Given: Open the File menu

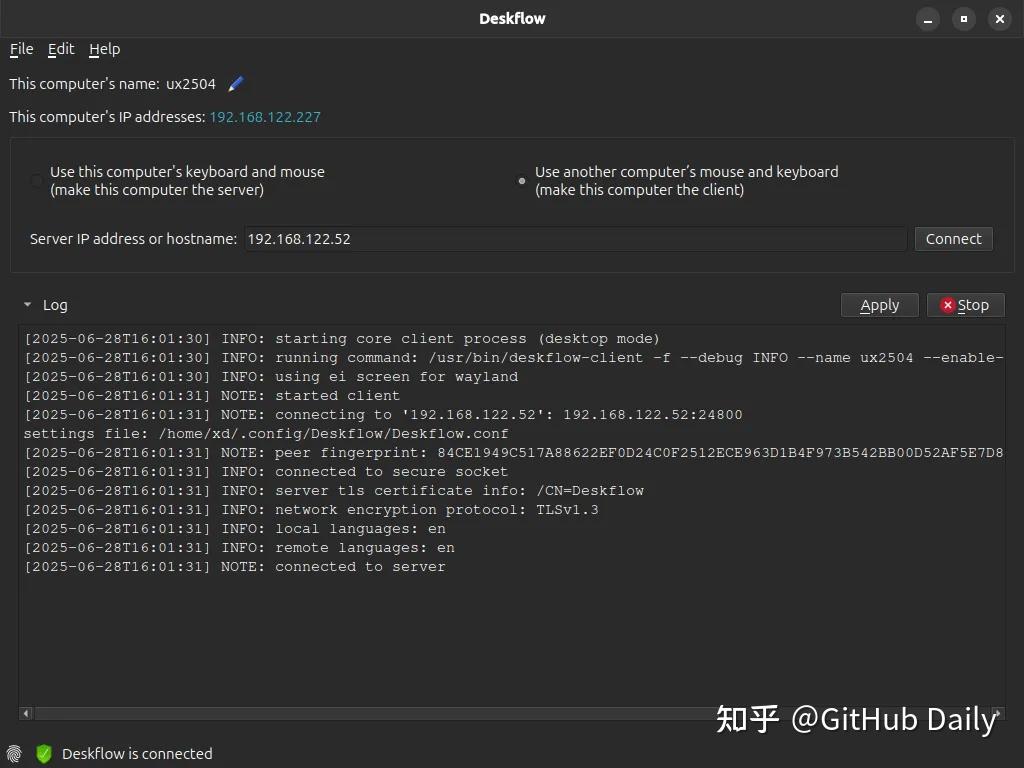Looking at the screenshot, I should click(x=21, y=49).
